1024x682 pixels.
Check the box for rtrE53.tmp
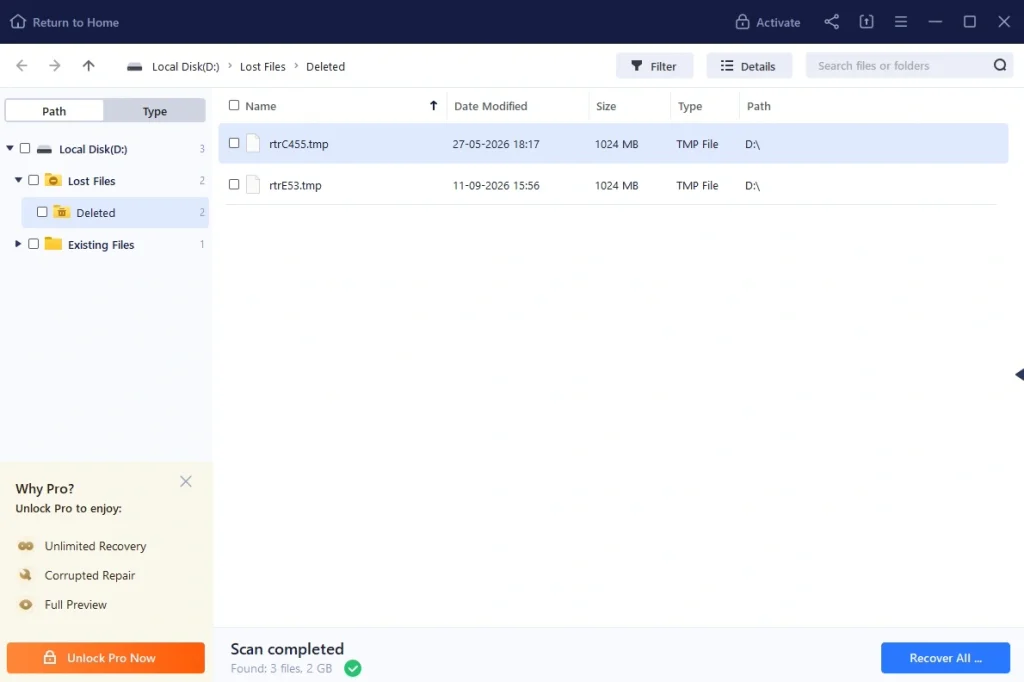pyautogui.click(x=234, y=185)
